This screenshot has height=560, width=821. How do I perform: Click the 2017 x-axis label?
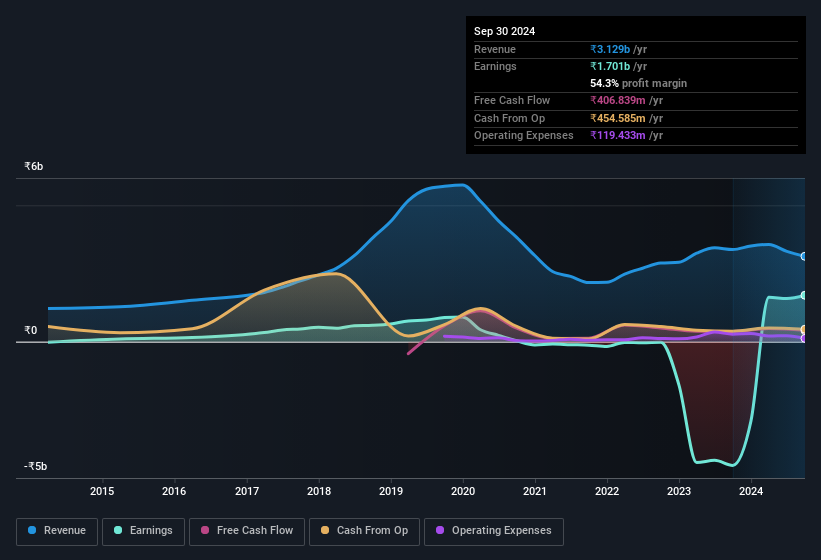(247, 491)
